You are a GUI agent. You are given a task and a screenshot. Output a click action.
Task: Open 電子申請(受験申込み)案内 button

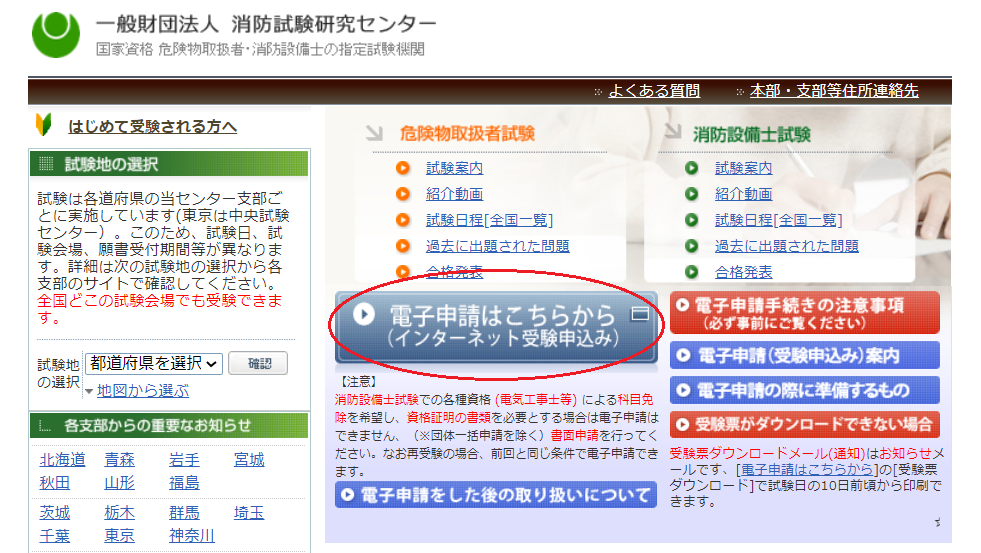coord(805,355)
